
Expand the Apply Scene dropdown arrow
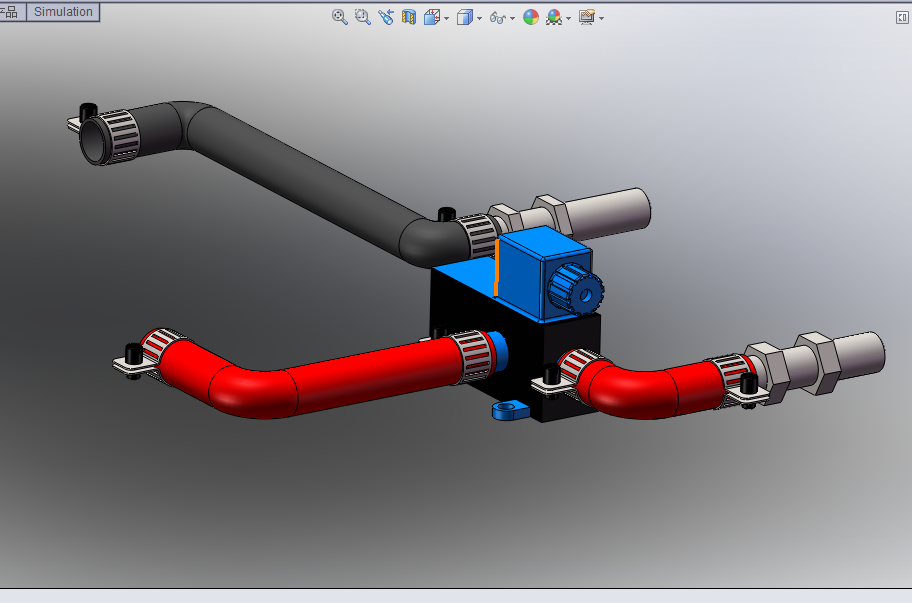568,19
